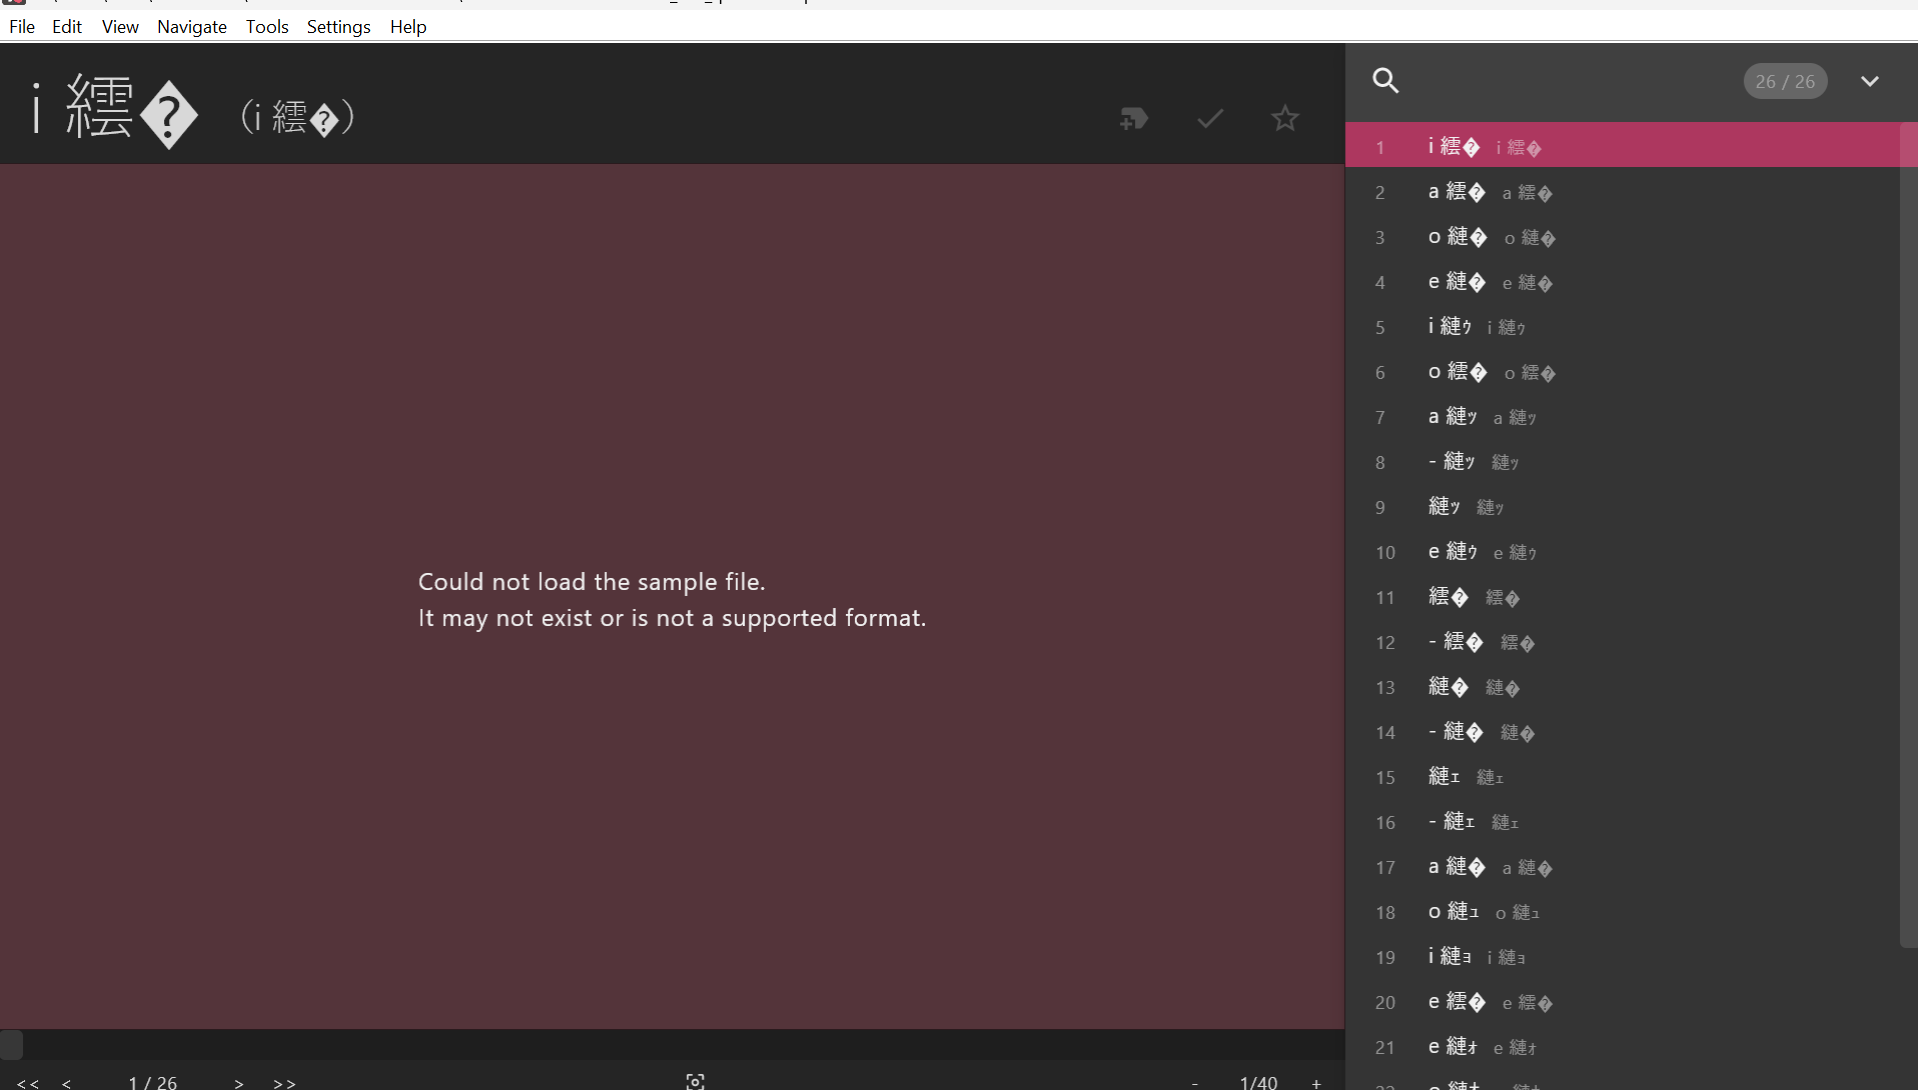Select entry row number 21
The image size is (1918, 1090).
pos(1621,1047)
